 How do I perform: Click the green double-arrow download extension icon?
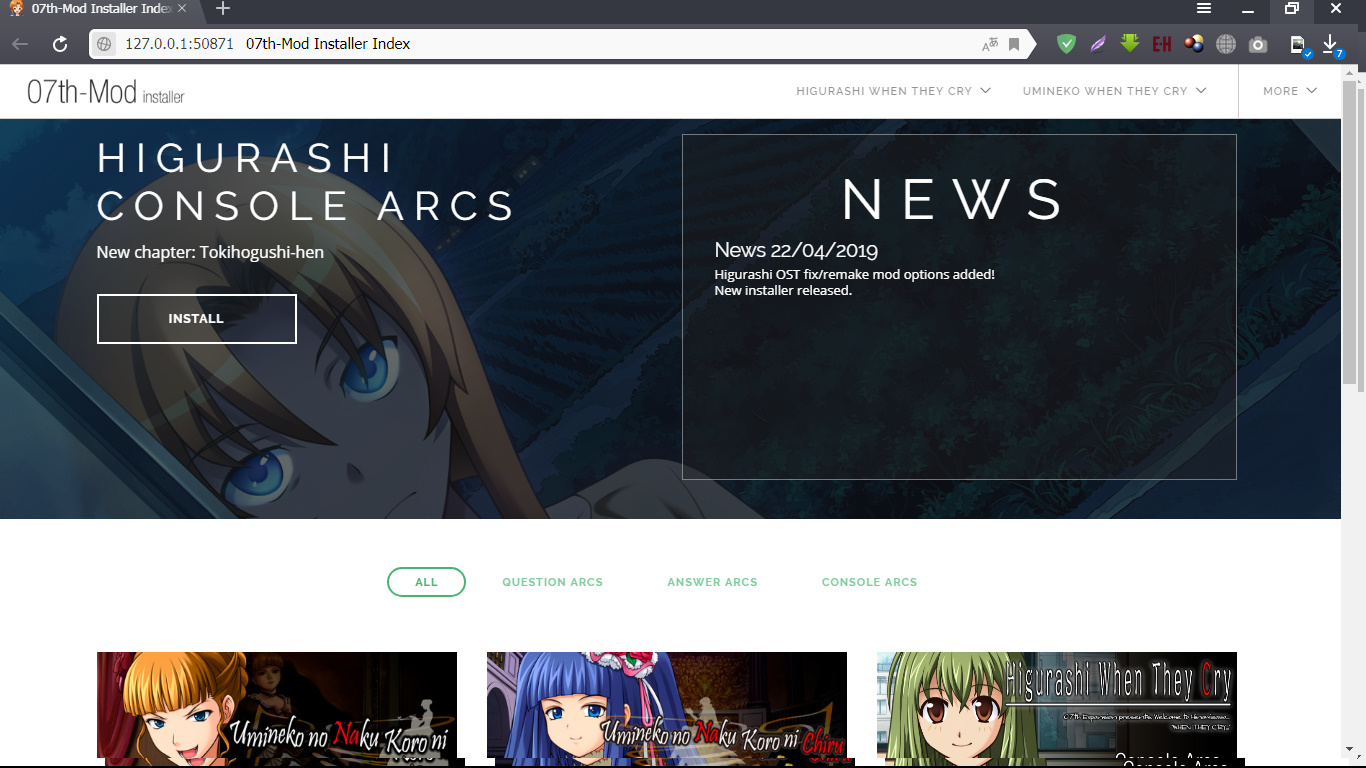pos(1130,44)
